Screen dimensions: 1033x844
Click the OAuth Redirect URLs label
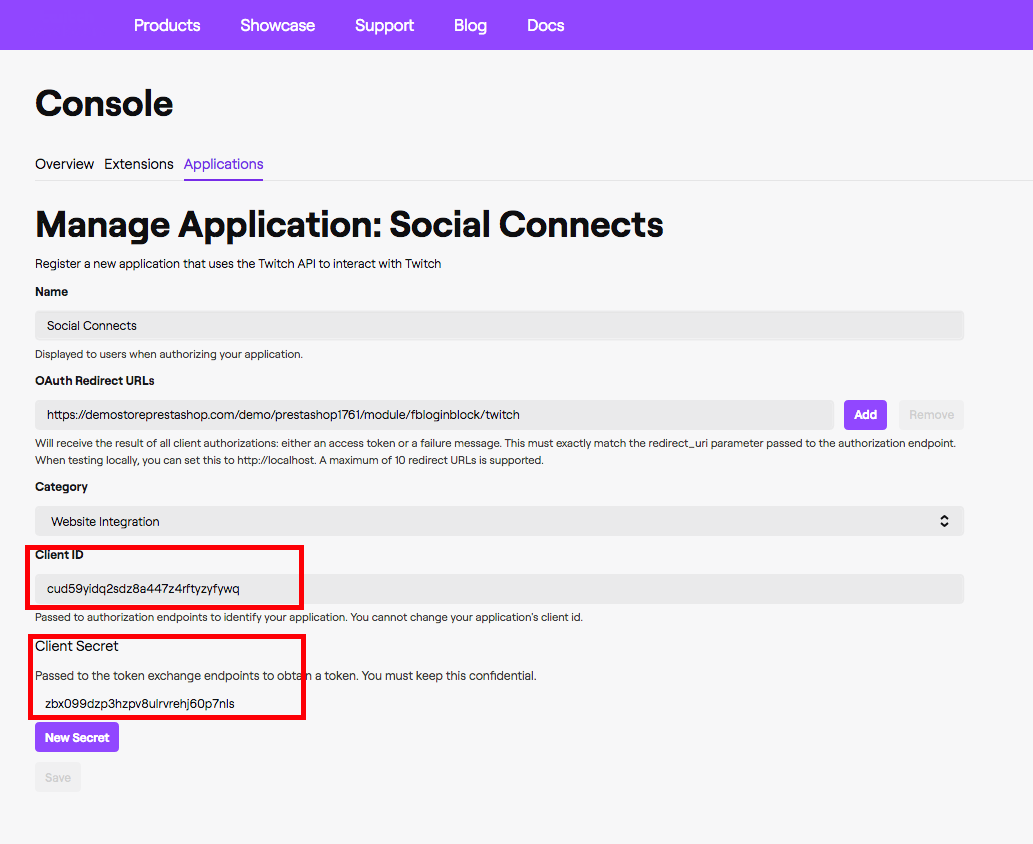click(95, 381)
